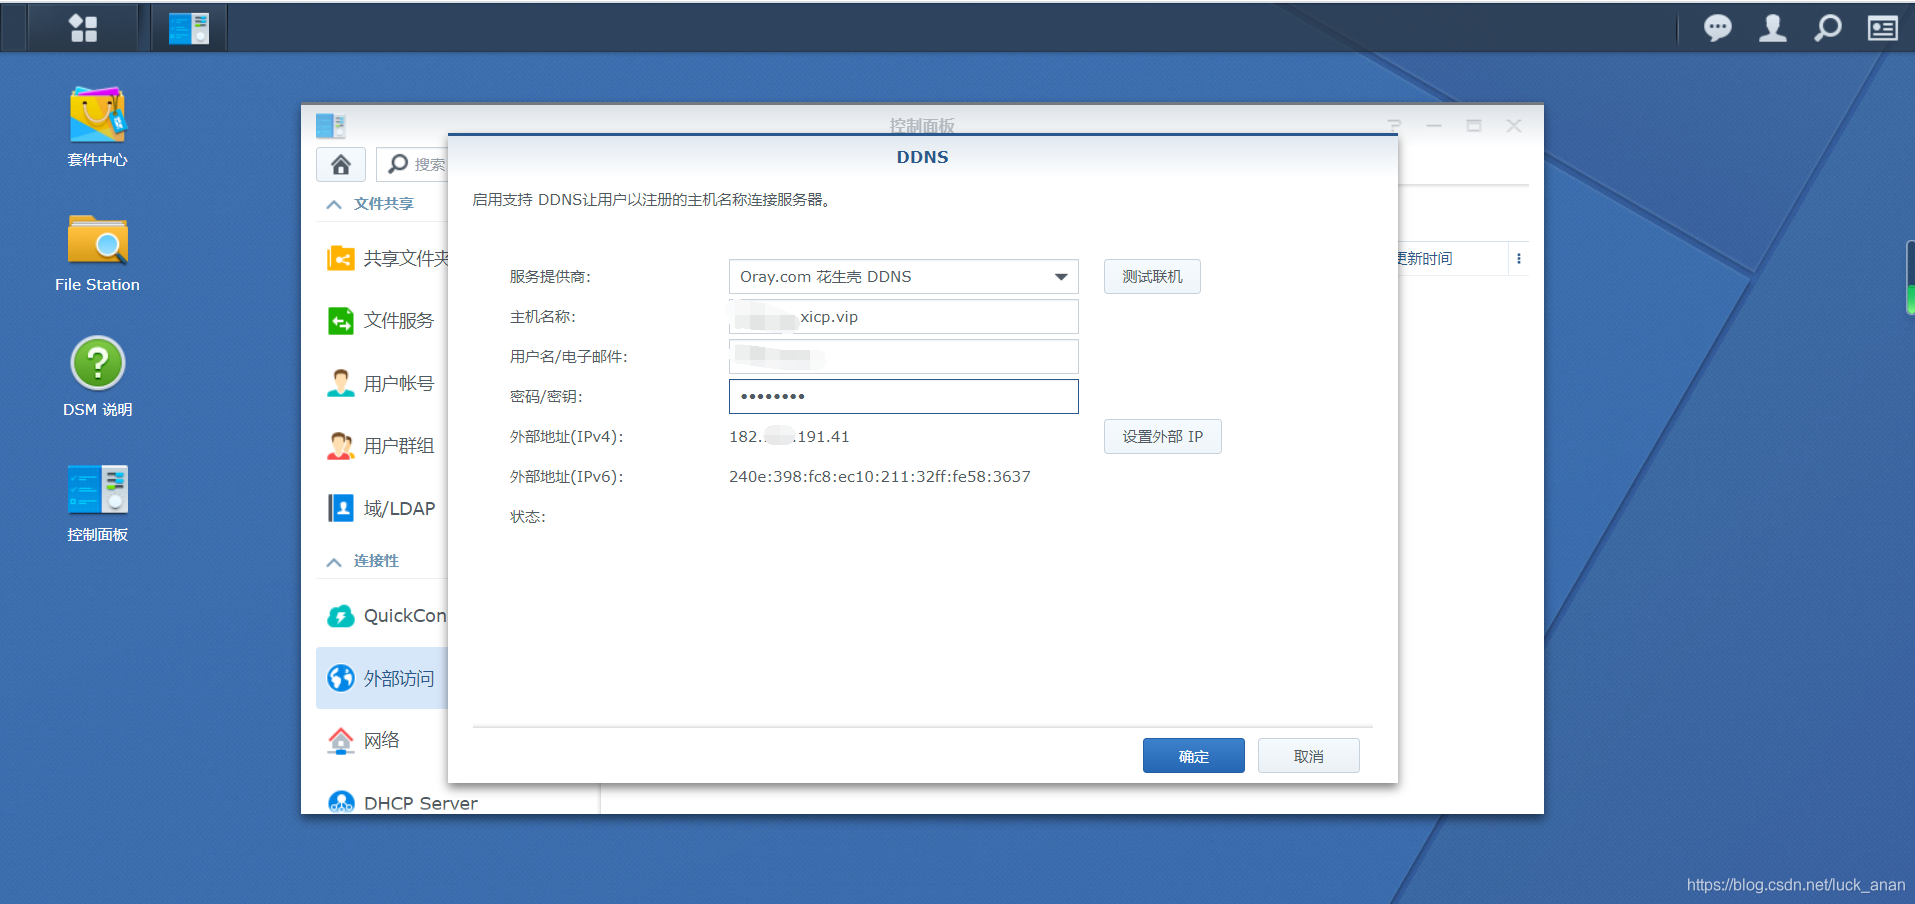1915x904 pixels.
Task: Select 用户群组 in the sidebar
Action: tap(381, 445)
